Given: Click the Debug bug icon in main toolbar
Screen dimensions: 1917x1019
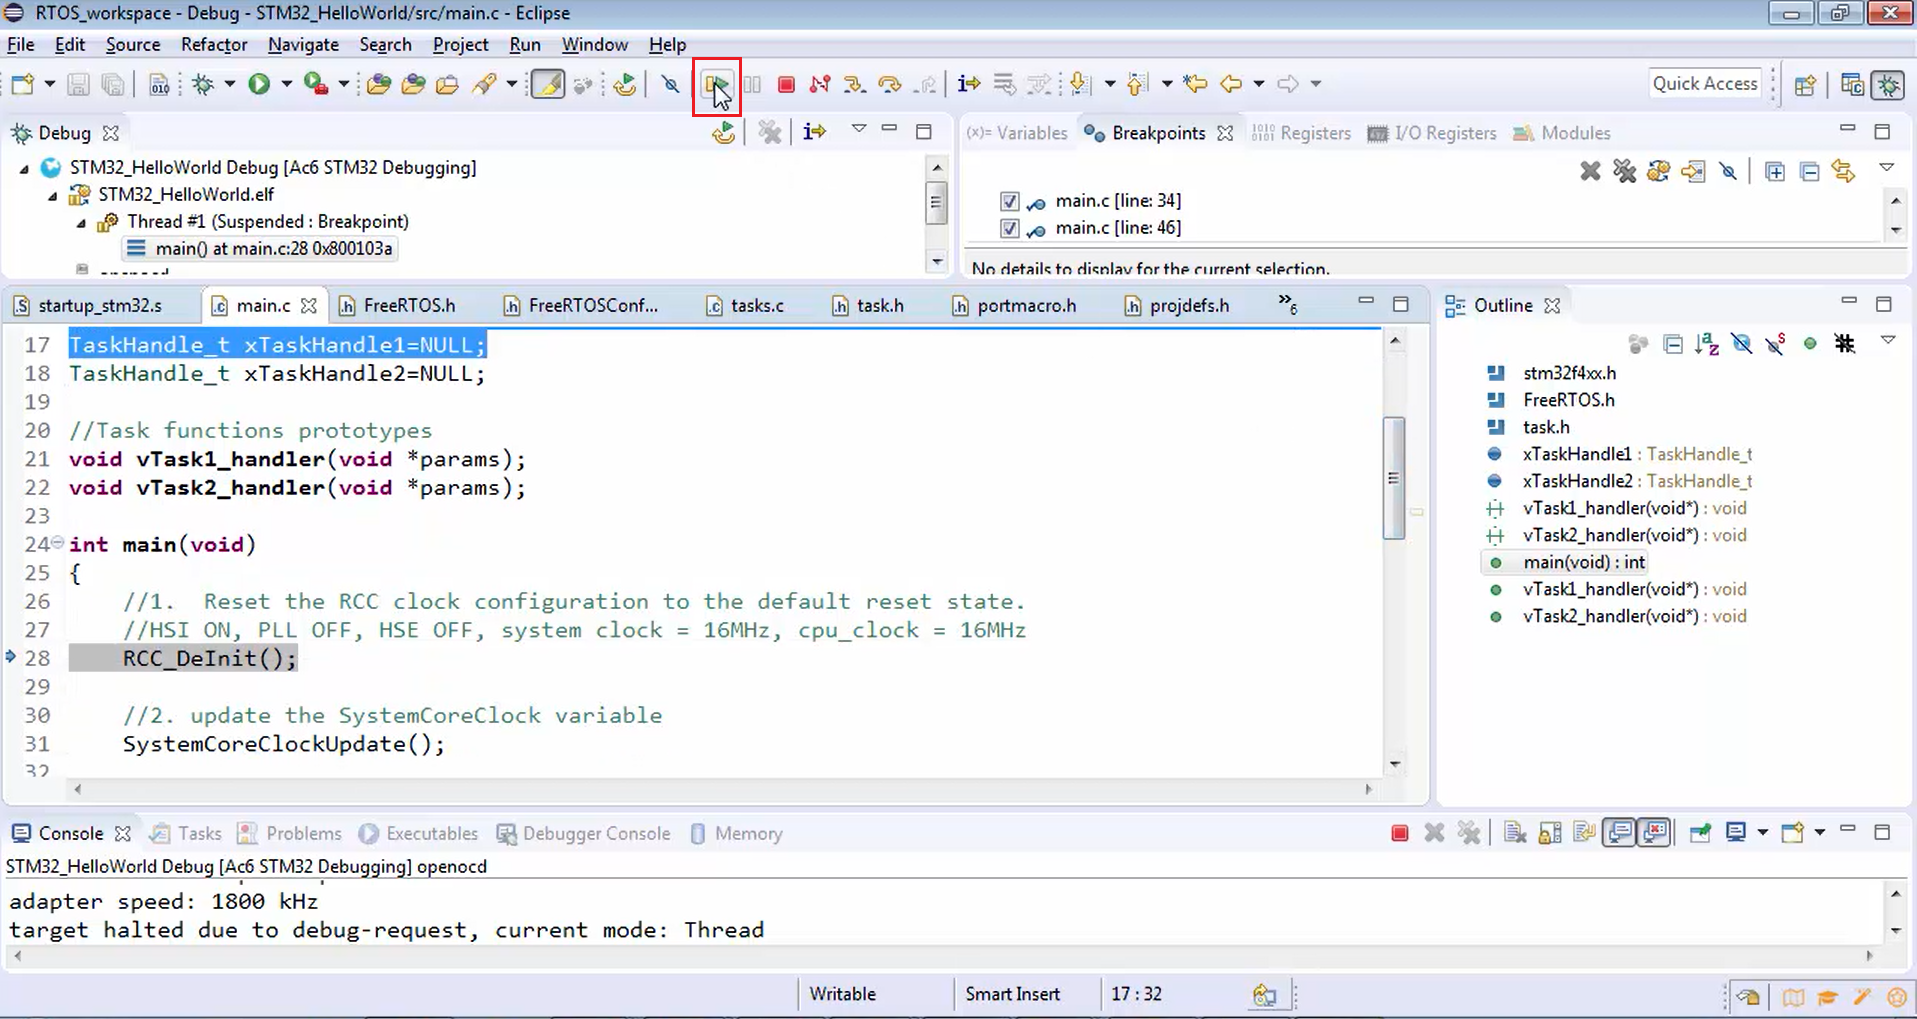Looking at the screenshot, I should click(x=204, y=84).
